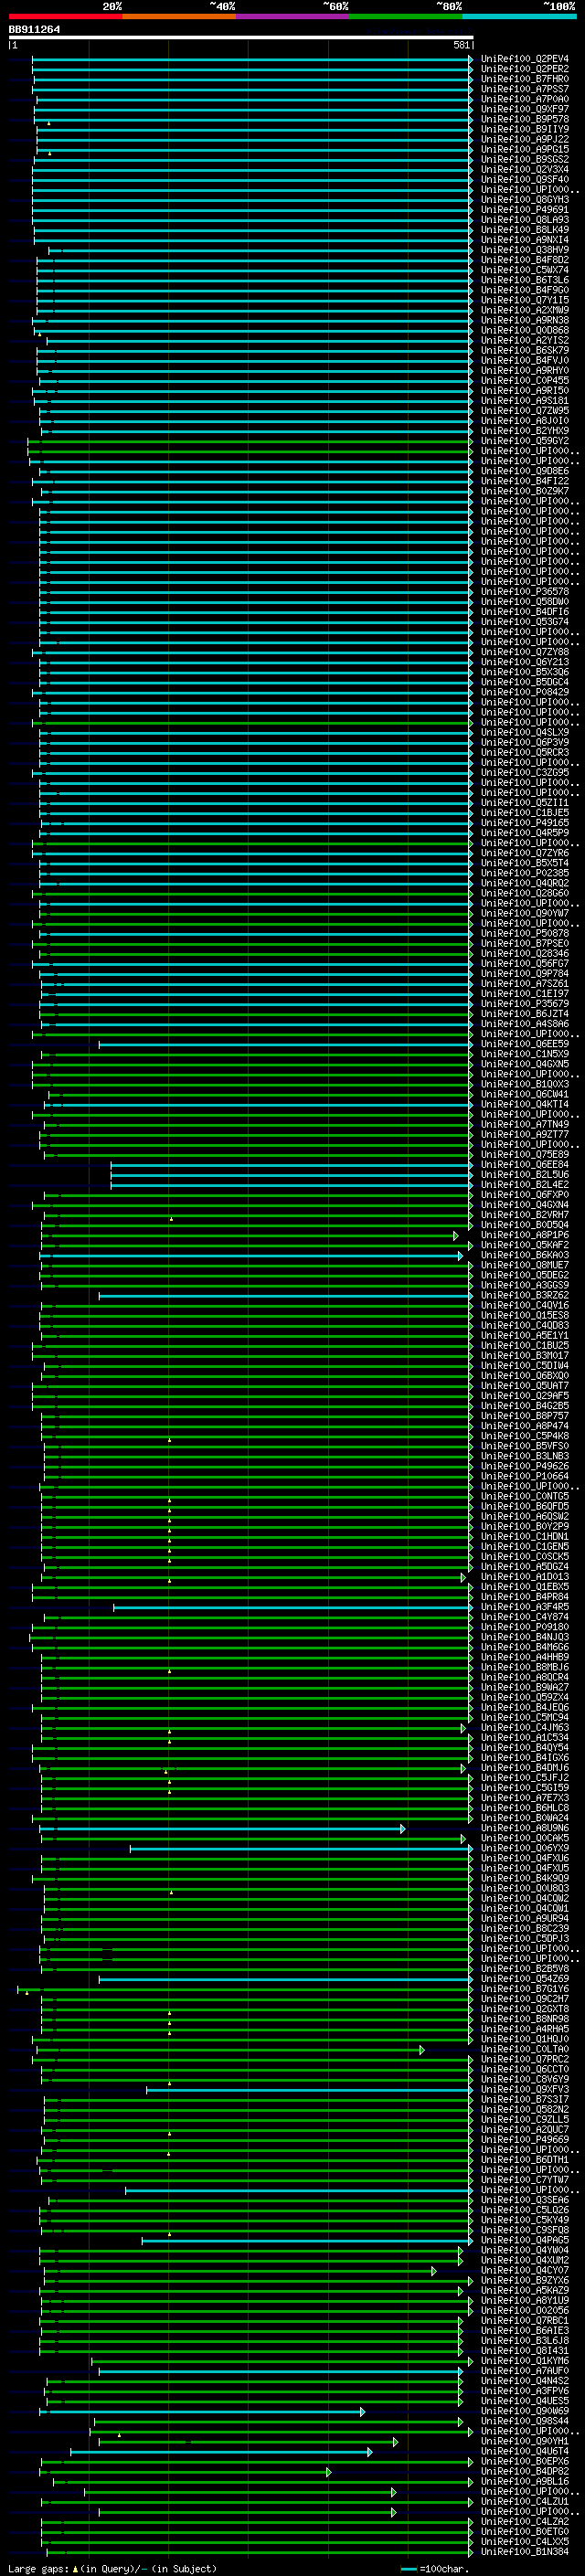Viewport: 585px width, 2576px height.
Task: Select hit UniRef100_B9SGS2
Action: click(525, 159)
